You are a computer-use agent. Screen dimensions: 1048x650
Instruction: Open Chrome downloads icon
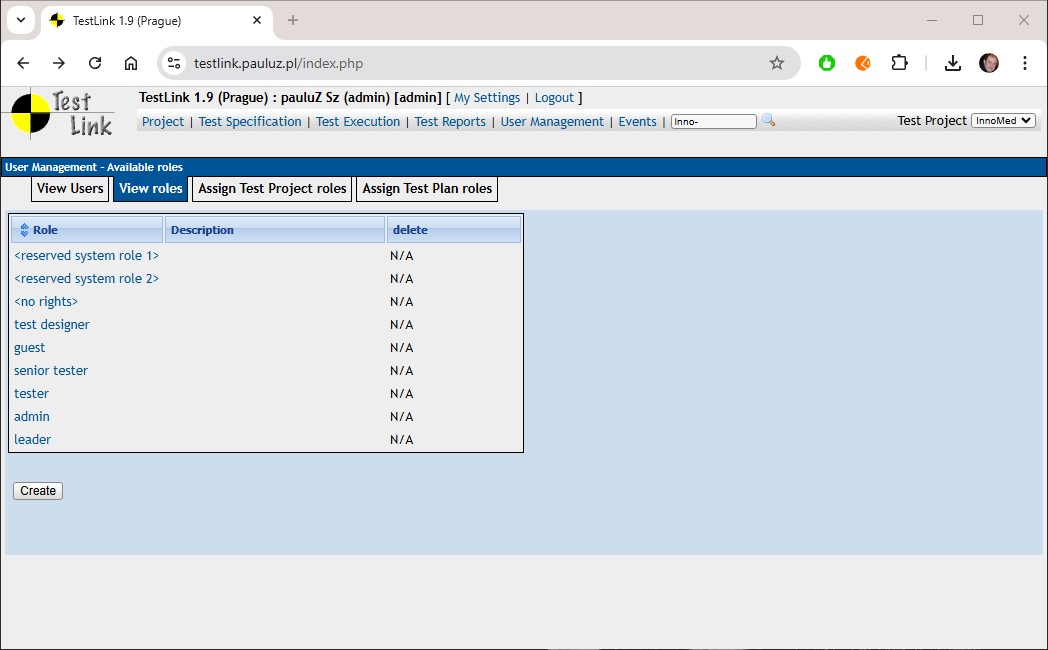[x=953, y=63]
